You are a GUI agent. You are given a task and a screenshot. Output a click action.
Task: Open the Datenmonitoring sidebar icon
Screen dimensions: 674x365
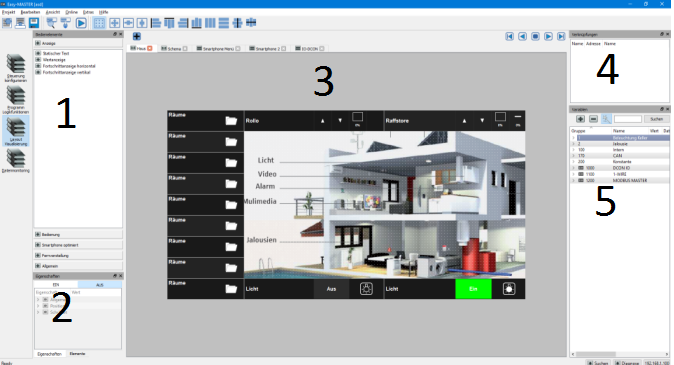[x=15, y=161]
